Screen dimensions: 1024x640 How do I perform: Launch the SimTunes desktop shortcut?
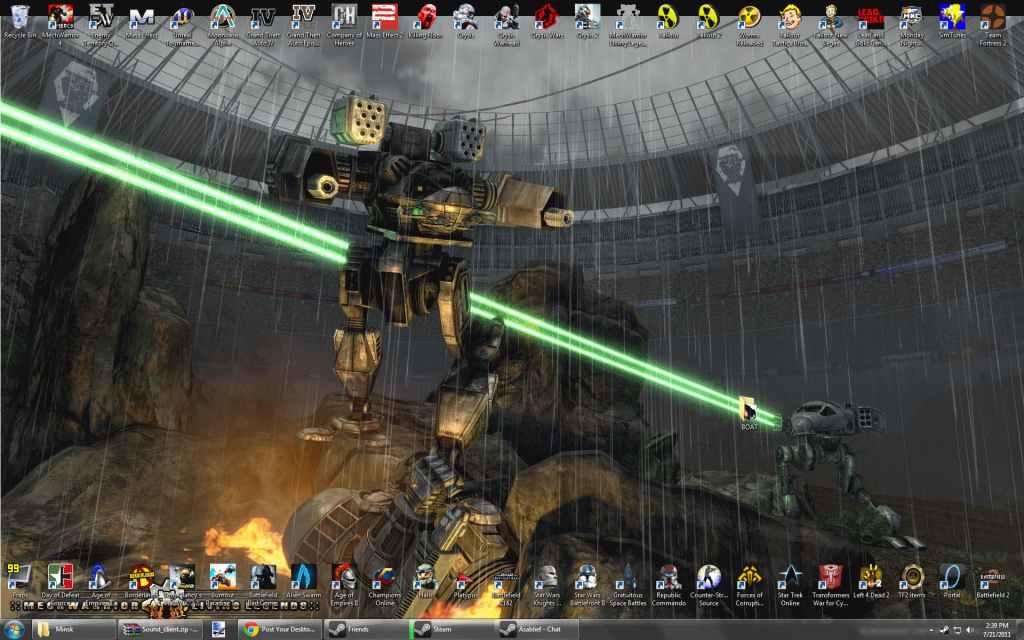point(951,17)
